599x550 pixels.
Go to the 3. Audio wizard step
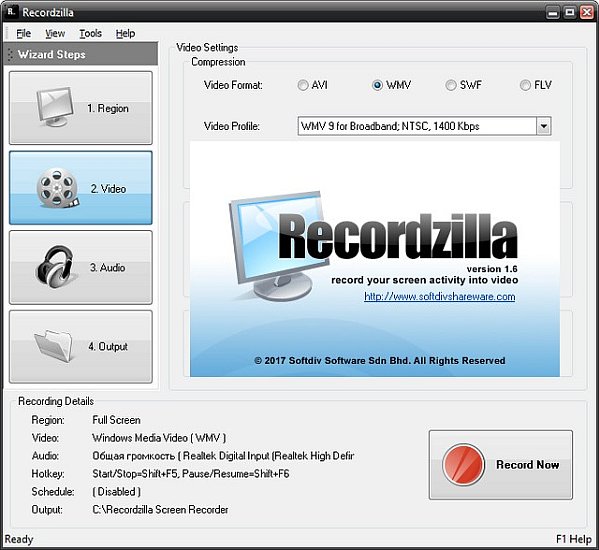pyautogui.click(x=81, y=267)
